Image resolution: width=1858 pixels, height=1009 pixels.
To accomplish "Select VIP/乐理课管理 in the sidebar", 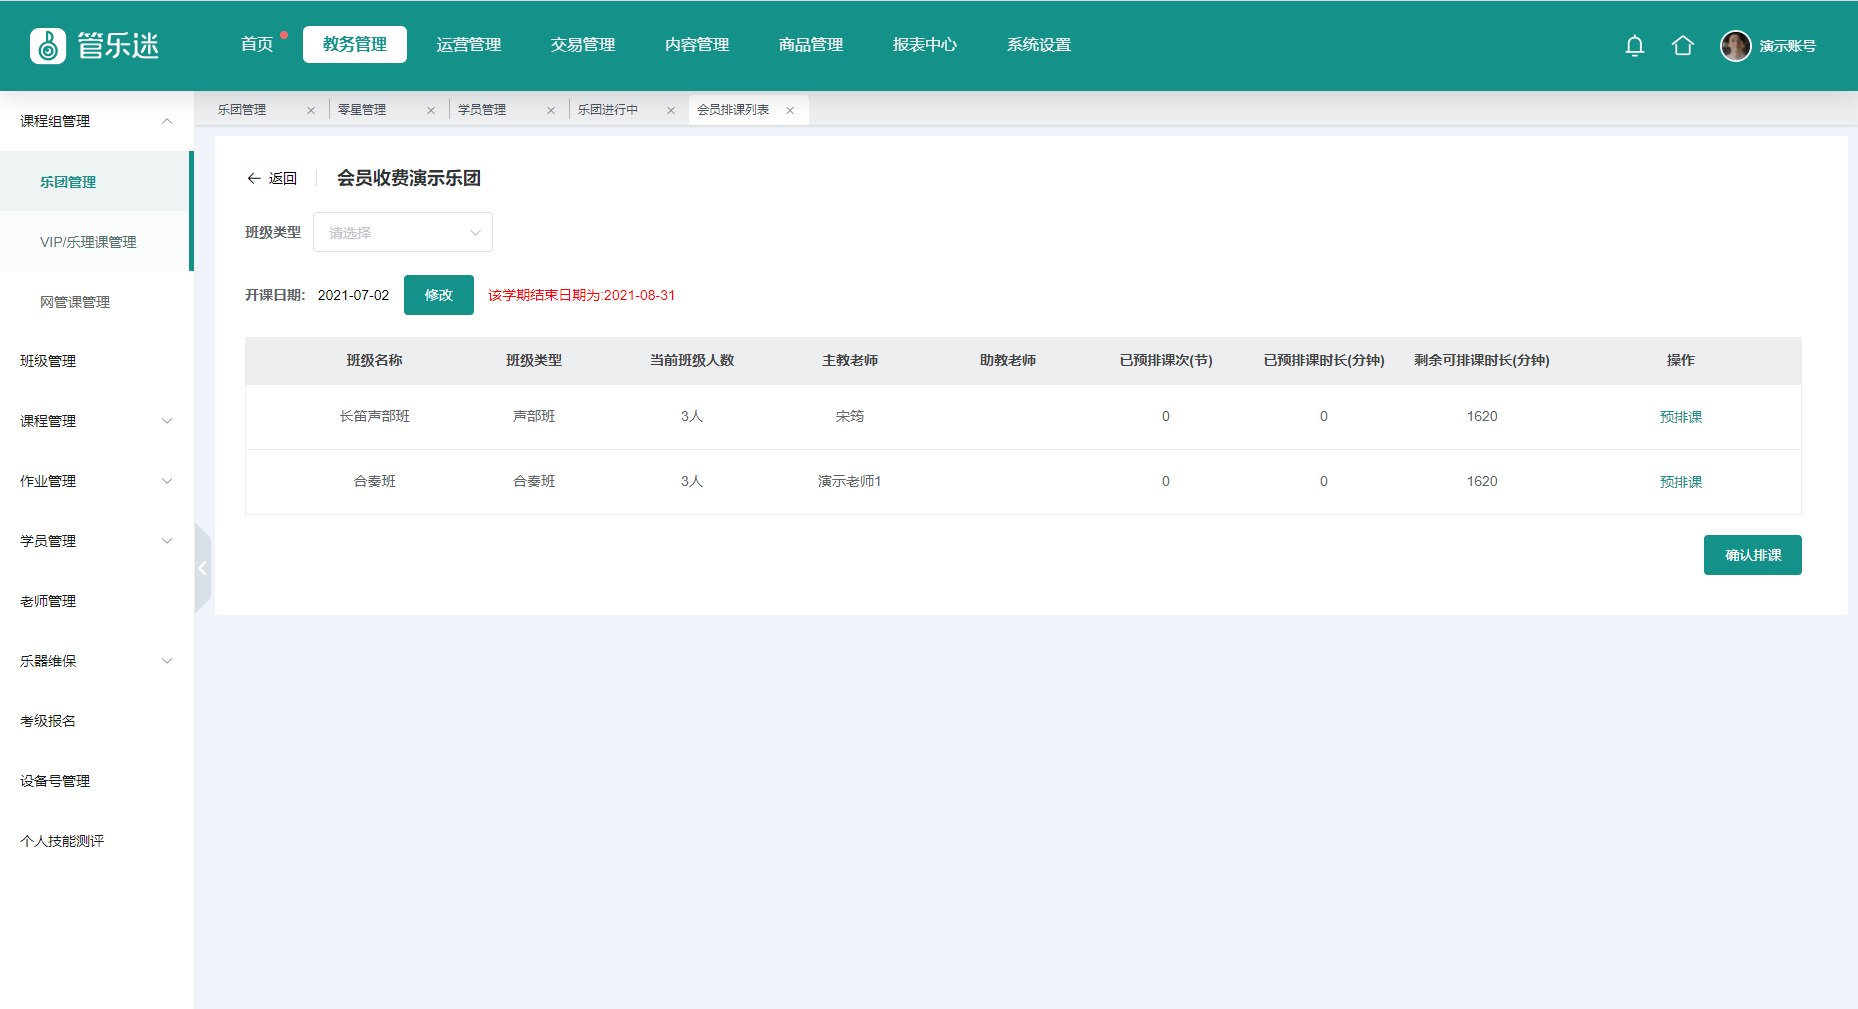I will (x=88, y=242).
